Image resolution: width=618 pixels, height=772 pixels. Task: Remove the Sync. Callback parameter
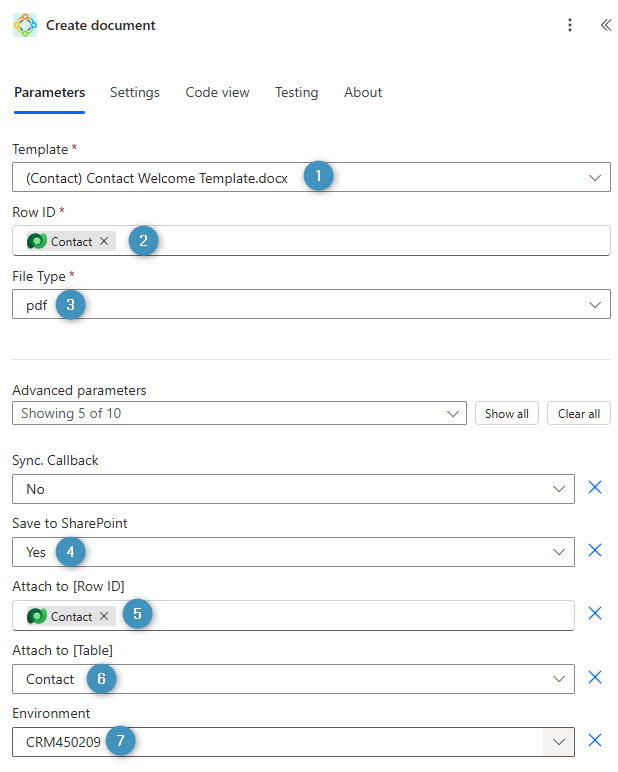[x=595, y=488]
